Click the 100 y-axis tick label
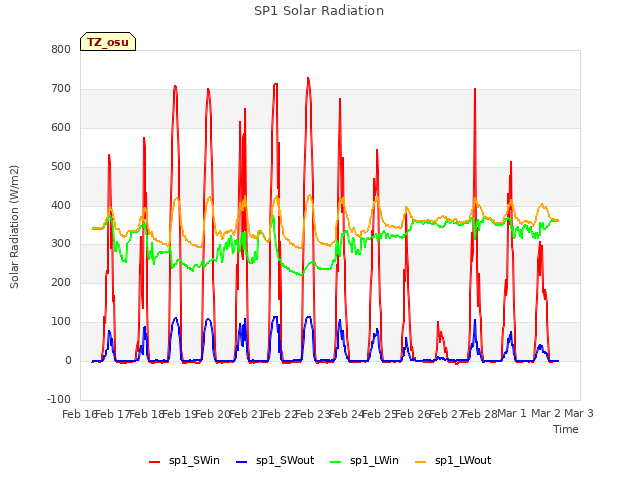Image resolution: width=640 pixels, height=480 pixels. pos(61,322)
